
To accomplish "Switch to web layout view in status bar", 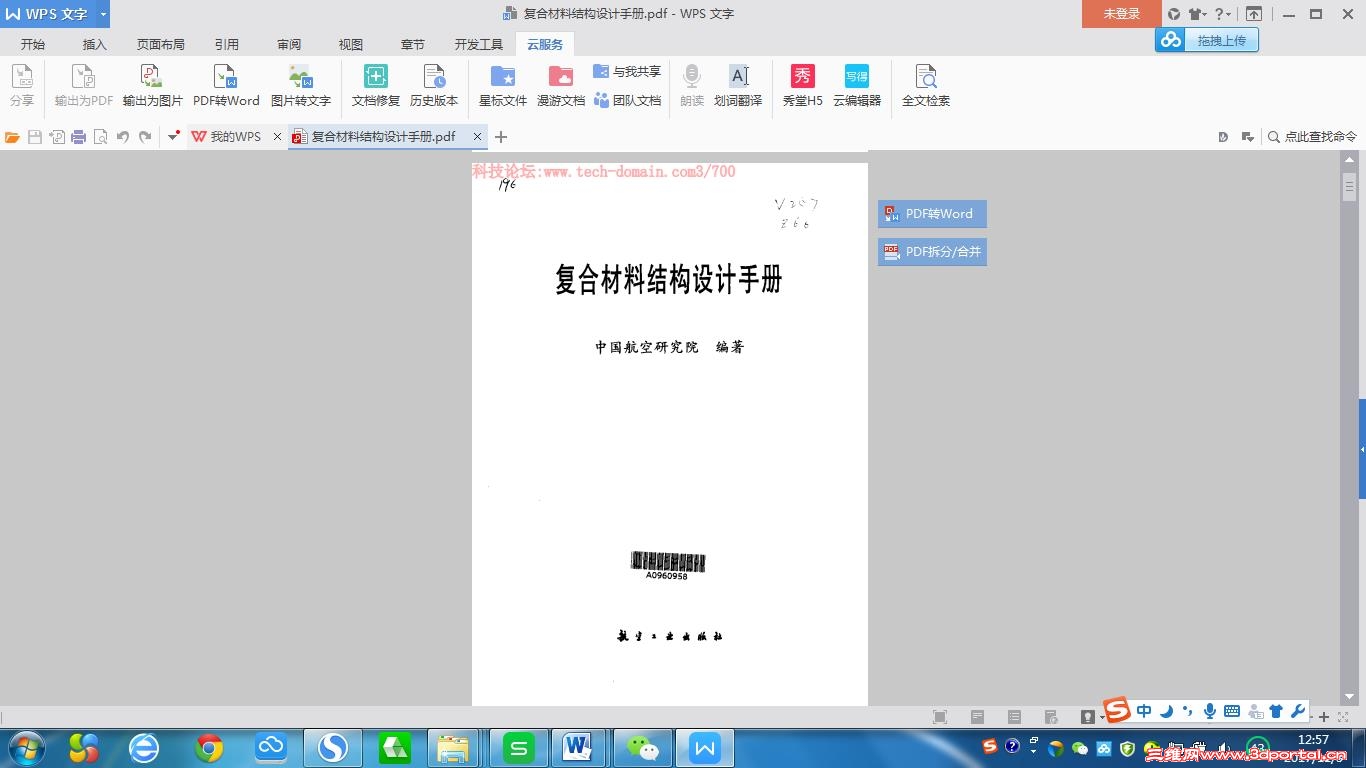I will click(x=1051, y=717).
